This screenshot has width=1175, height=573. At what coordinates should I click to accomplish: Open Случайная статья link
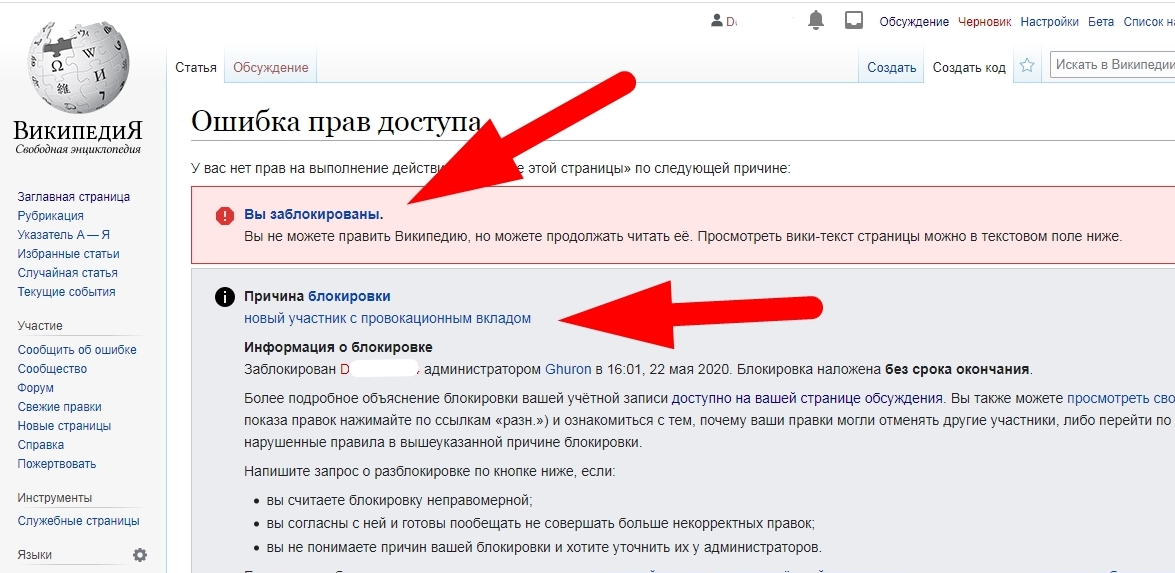(67, 273)
